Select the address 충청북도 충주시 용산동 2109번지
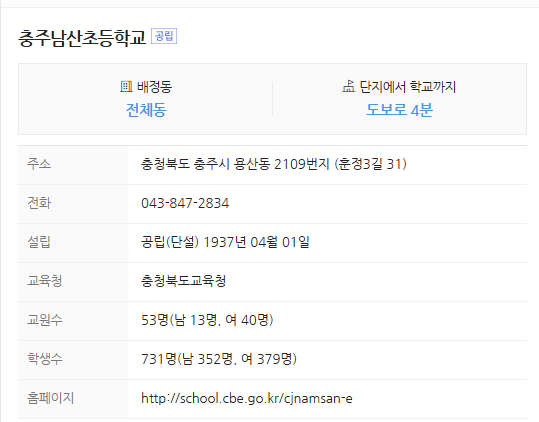The image size is (539, 422). point(235,164)
